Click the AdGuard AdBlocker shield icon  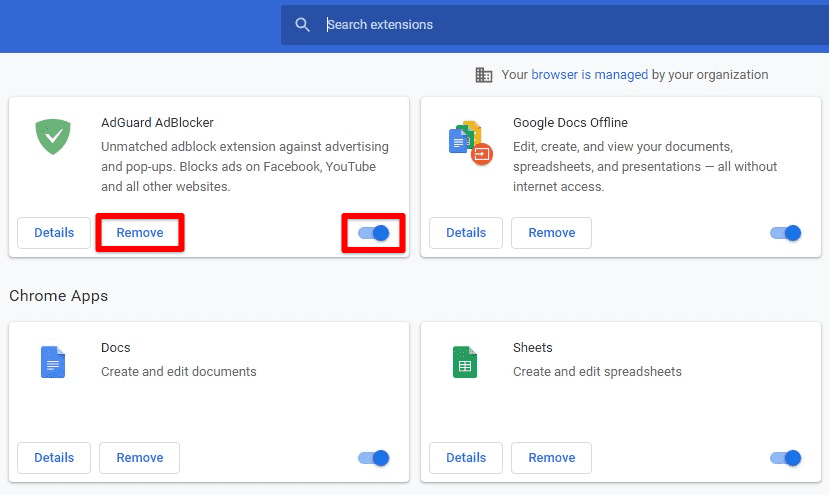coord(53,136)
